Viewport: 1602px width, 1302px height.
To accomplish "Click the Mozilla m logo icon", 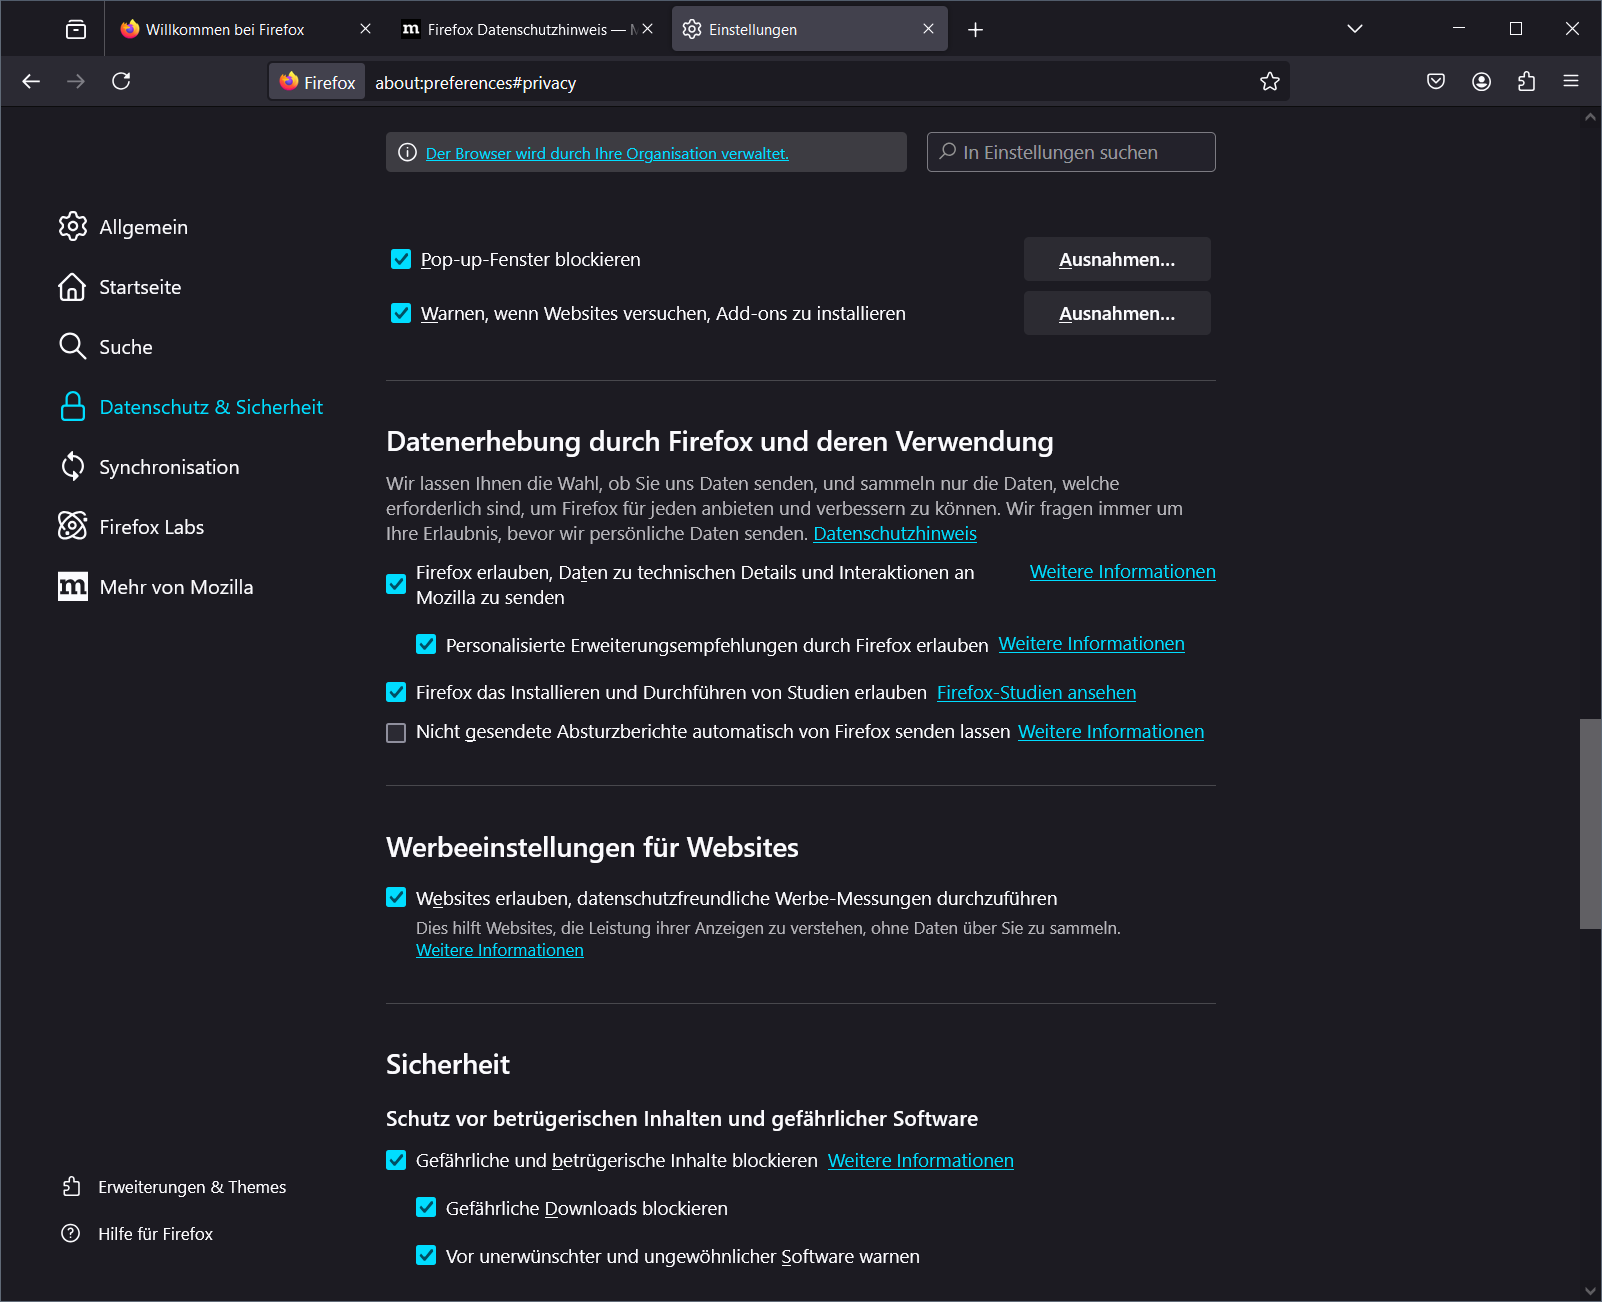I will point(72,586).
